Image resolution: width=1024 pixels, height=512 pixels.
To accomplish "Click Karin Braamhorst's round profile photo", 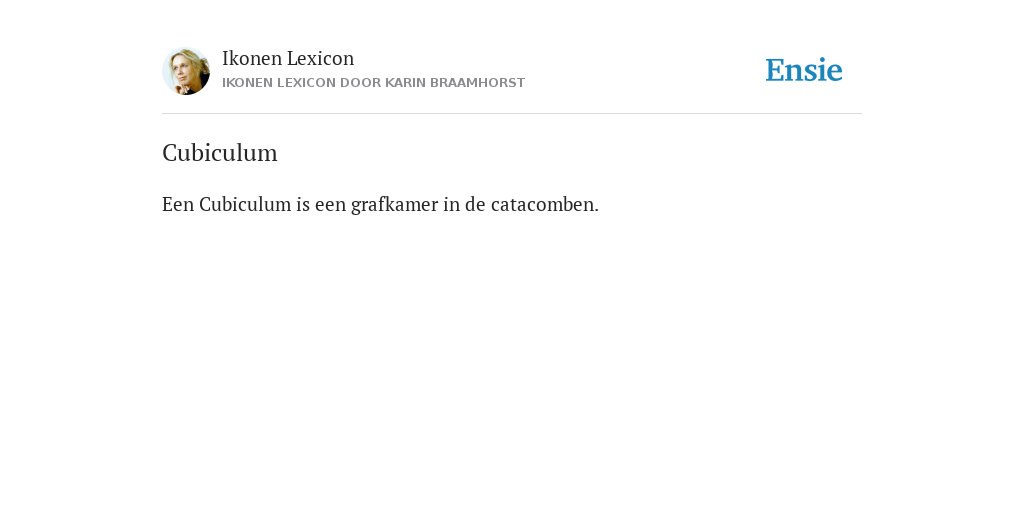I will pyautogui.click(x=186, y=71).
